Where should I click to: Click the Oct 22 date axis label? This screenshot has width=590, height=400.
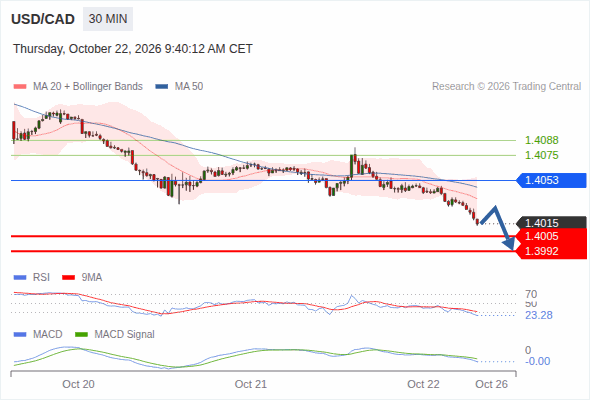[423, 384]
